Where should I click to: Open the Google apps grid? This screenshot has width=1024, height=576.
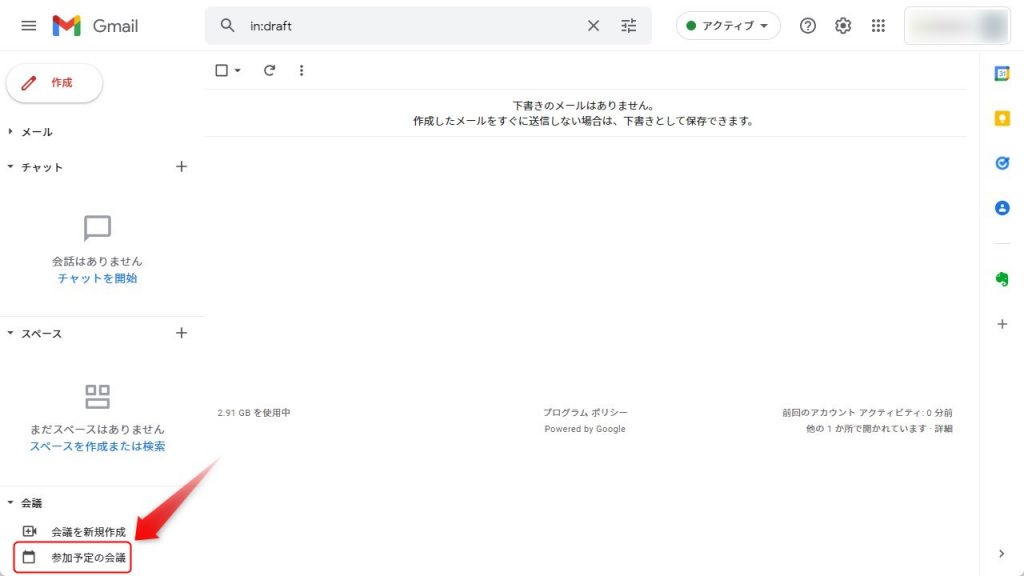coord(878,25)
